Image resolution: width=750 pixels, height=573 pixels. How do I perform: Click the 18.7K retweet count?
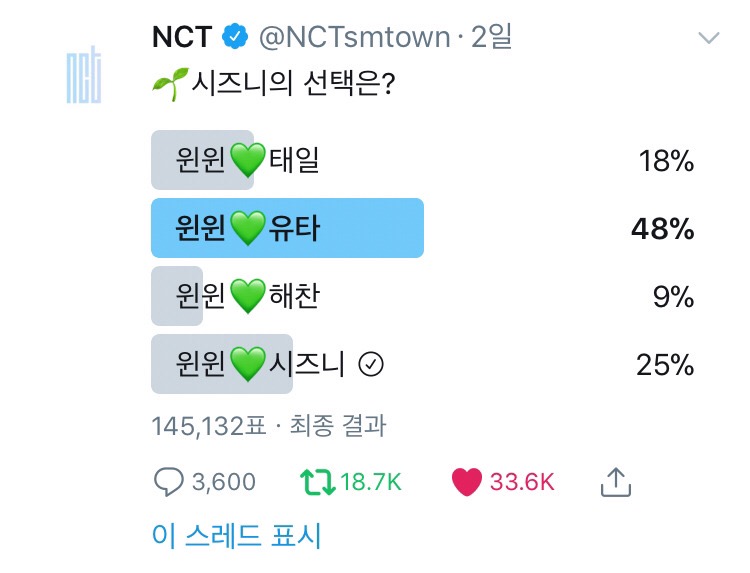pos(370,482)
